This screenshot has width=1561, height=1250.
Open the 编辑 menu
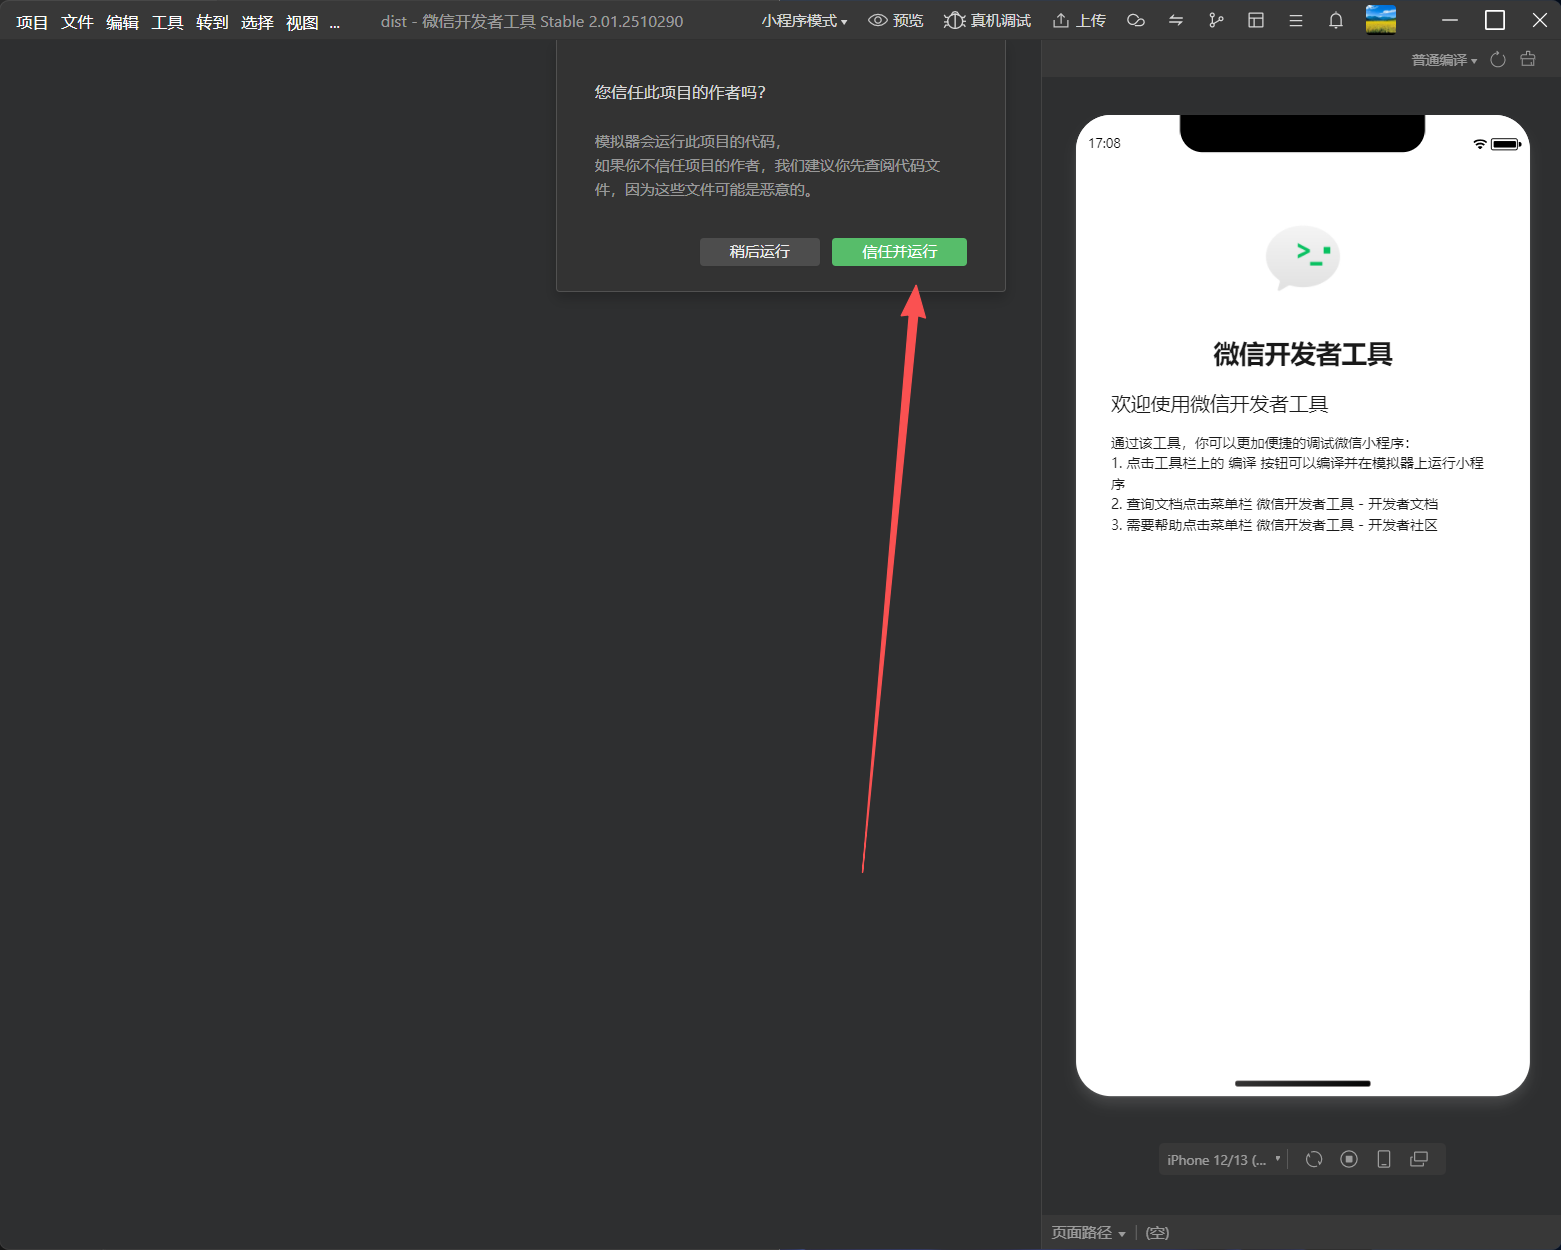[x=122, y=22]
